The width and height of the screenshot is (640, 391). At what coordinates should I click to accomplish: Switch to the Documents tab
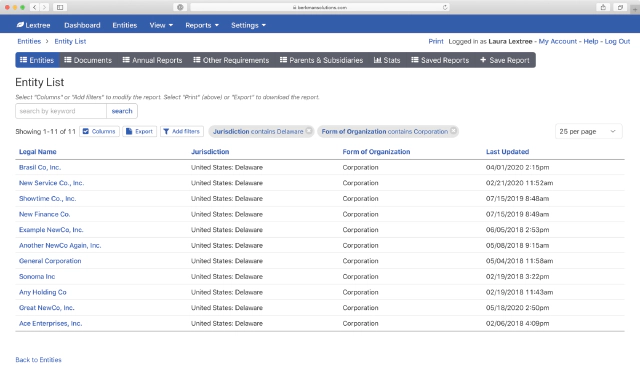(88, 60)
